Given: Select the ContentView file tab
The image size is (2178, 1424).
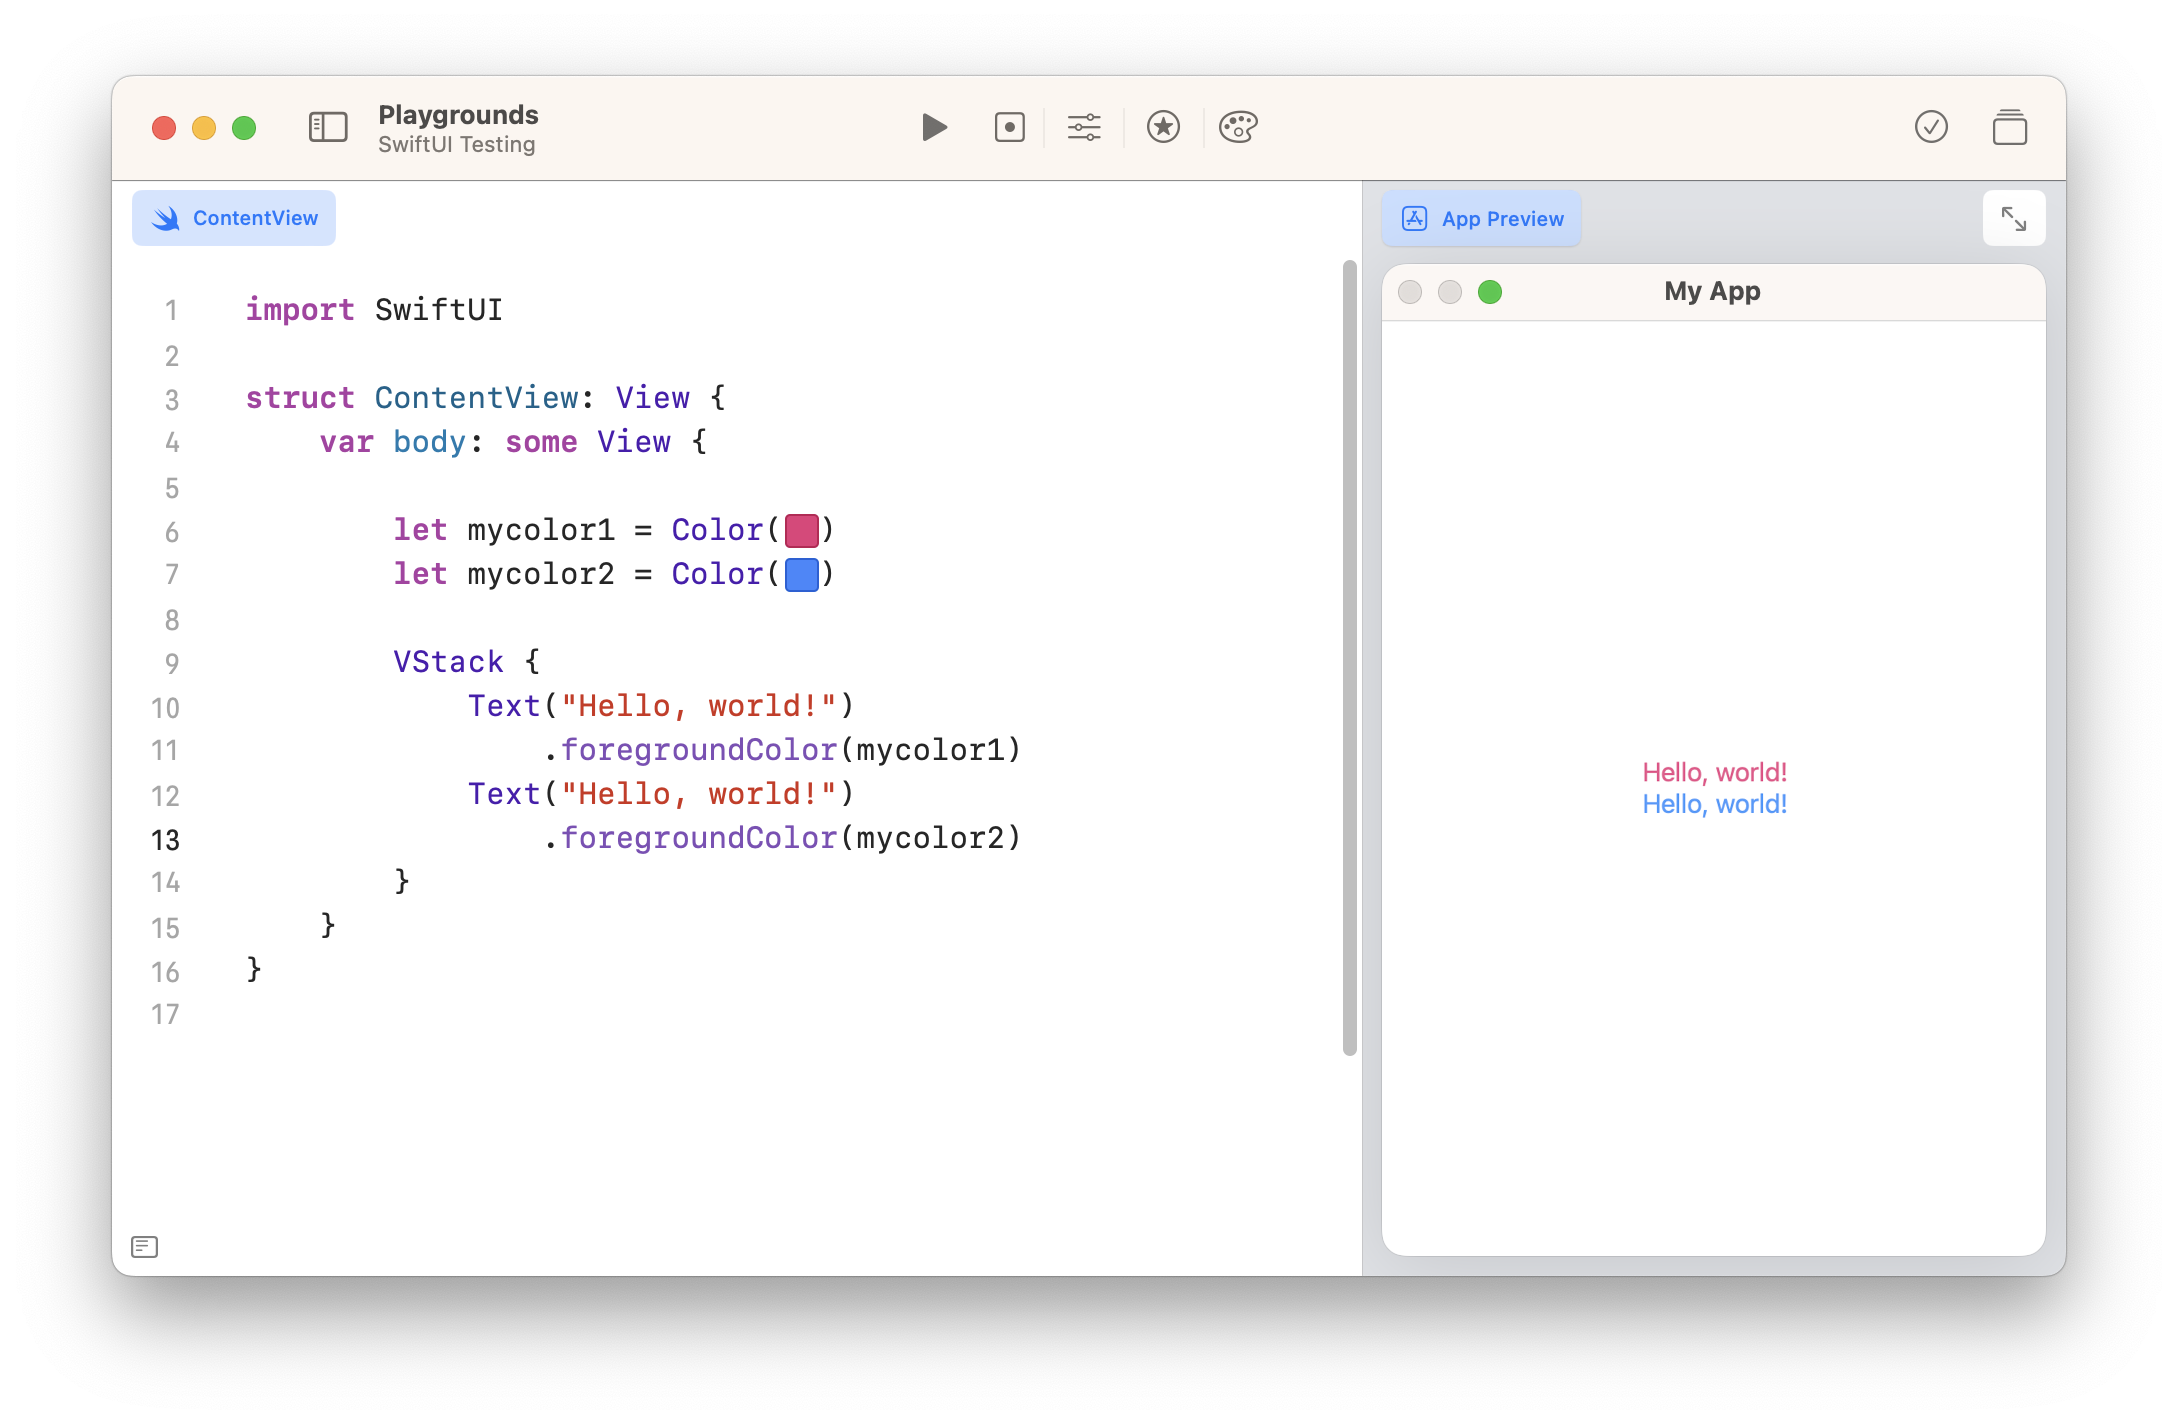Looking at the screenshot, I should (234, 218).
